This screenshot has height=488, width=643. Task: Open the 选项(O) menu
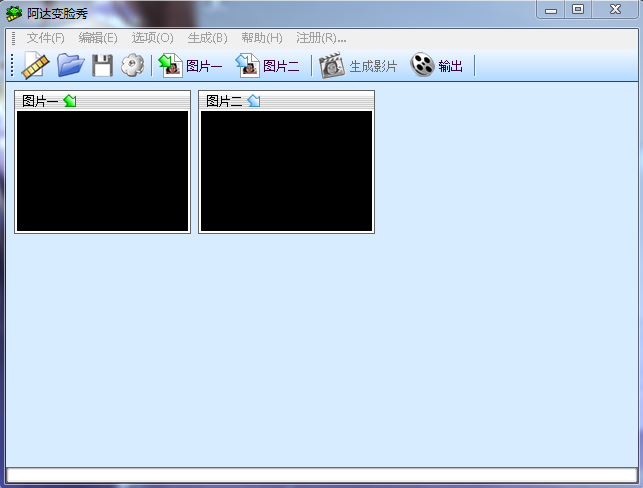point(153,38)
